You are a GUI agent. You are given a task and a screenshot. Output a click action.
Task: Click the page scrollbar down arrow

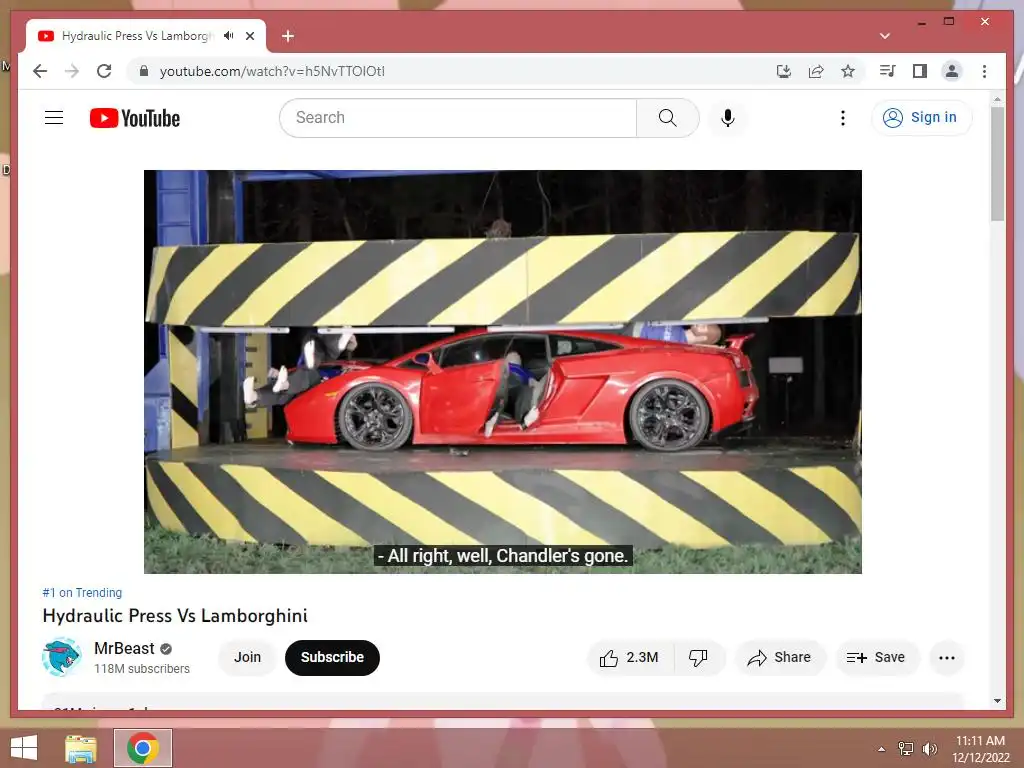(997, 701)
